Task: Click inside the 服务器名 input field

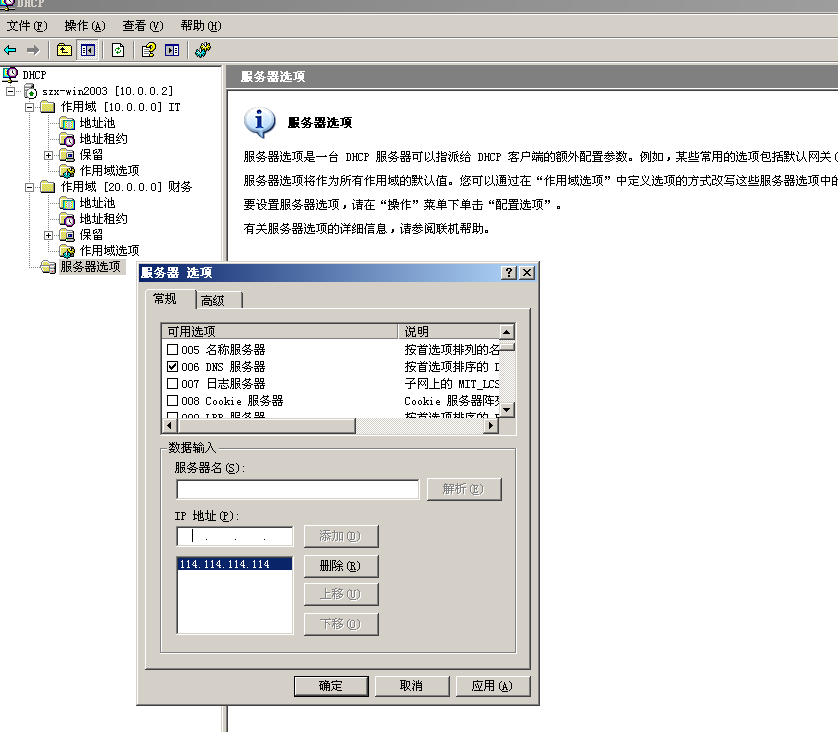Action: point(295,488)
